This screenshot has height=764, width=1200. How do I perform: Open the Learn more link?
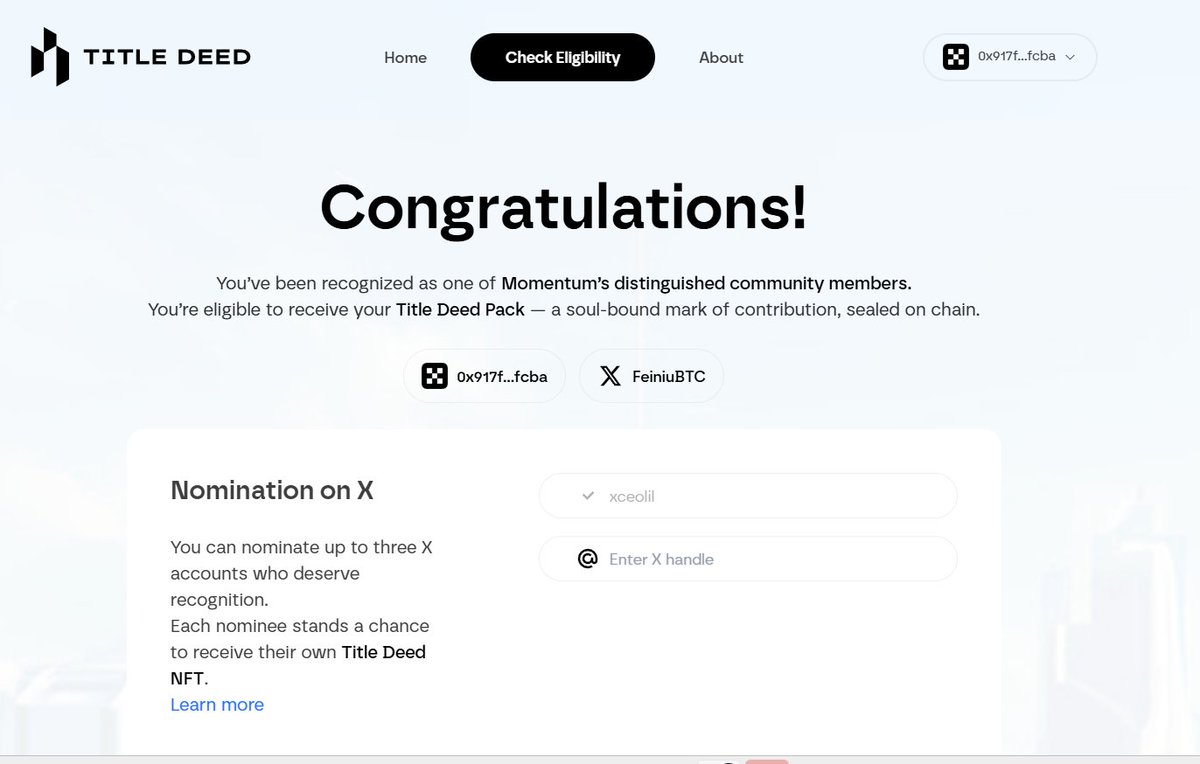pos(217,705)
